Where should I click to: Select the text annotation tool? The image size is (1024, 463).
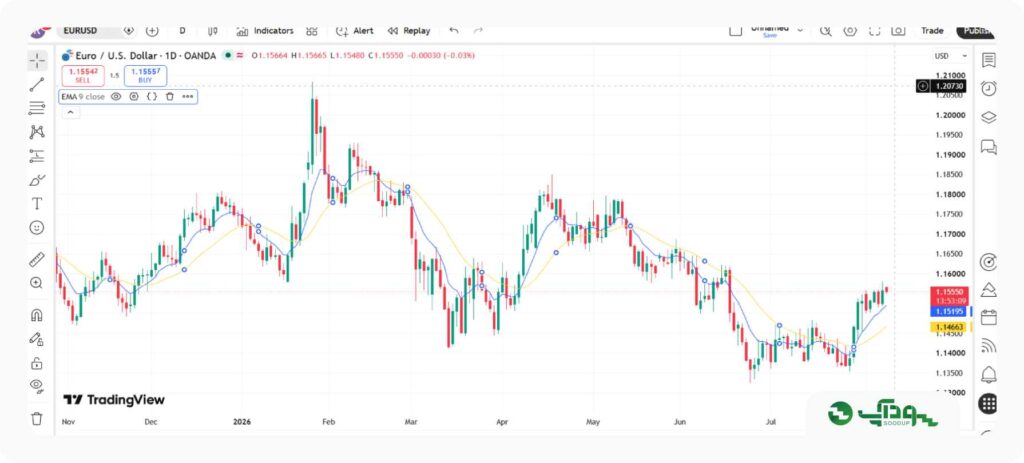click(x=37, y=204)
